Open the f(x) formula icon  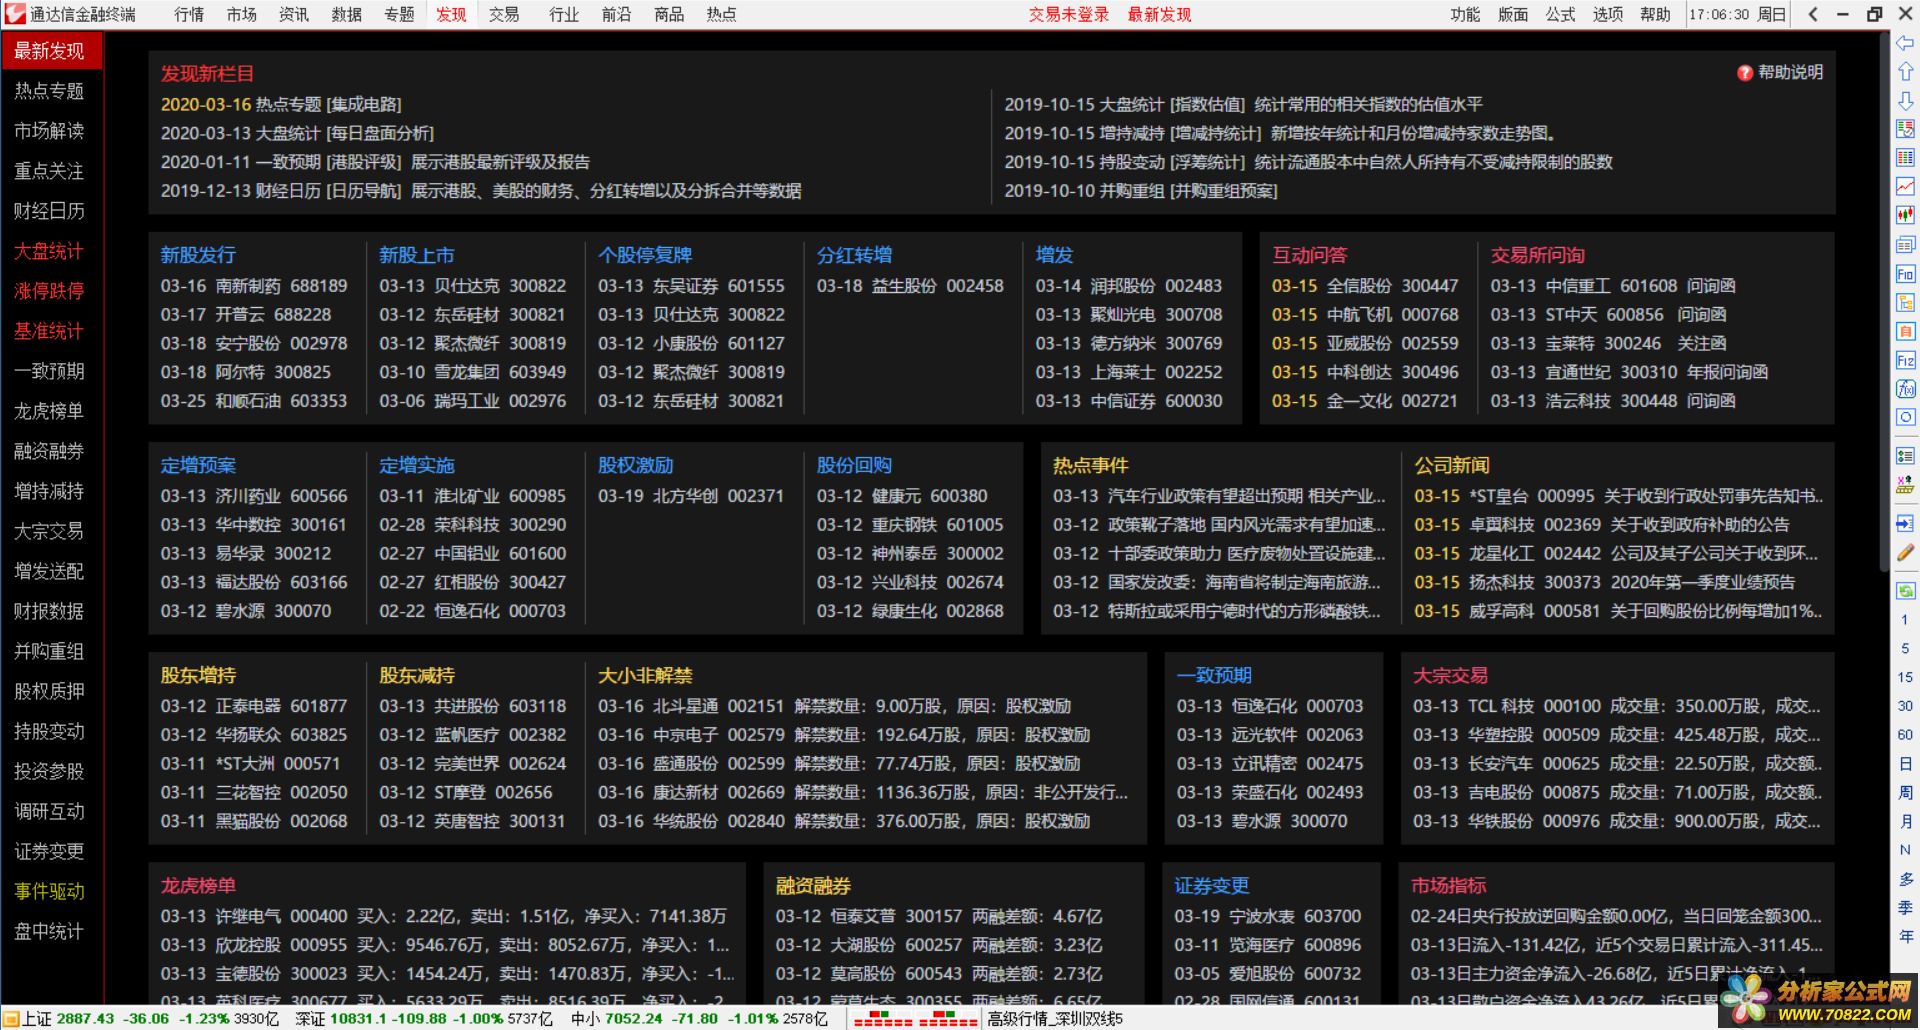pos(1905,388)
